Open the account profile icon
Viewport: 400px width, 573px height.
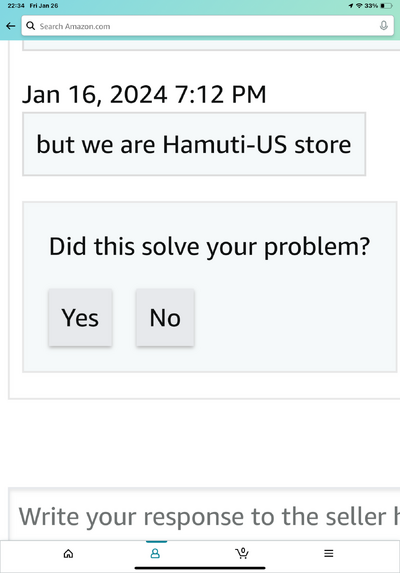click(155, 554)
